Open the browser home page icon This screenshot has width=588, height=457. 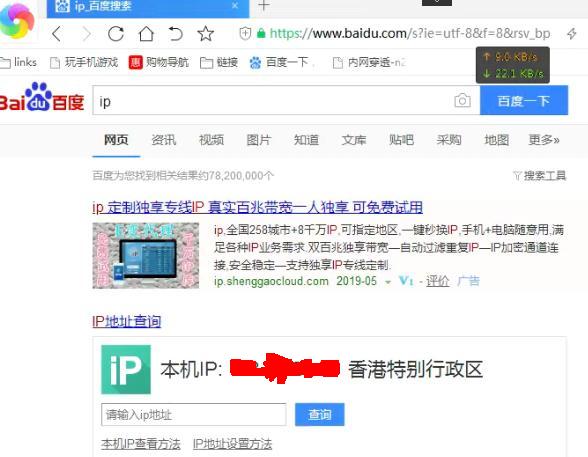146,34
